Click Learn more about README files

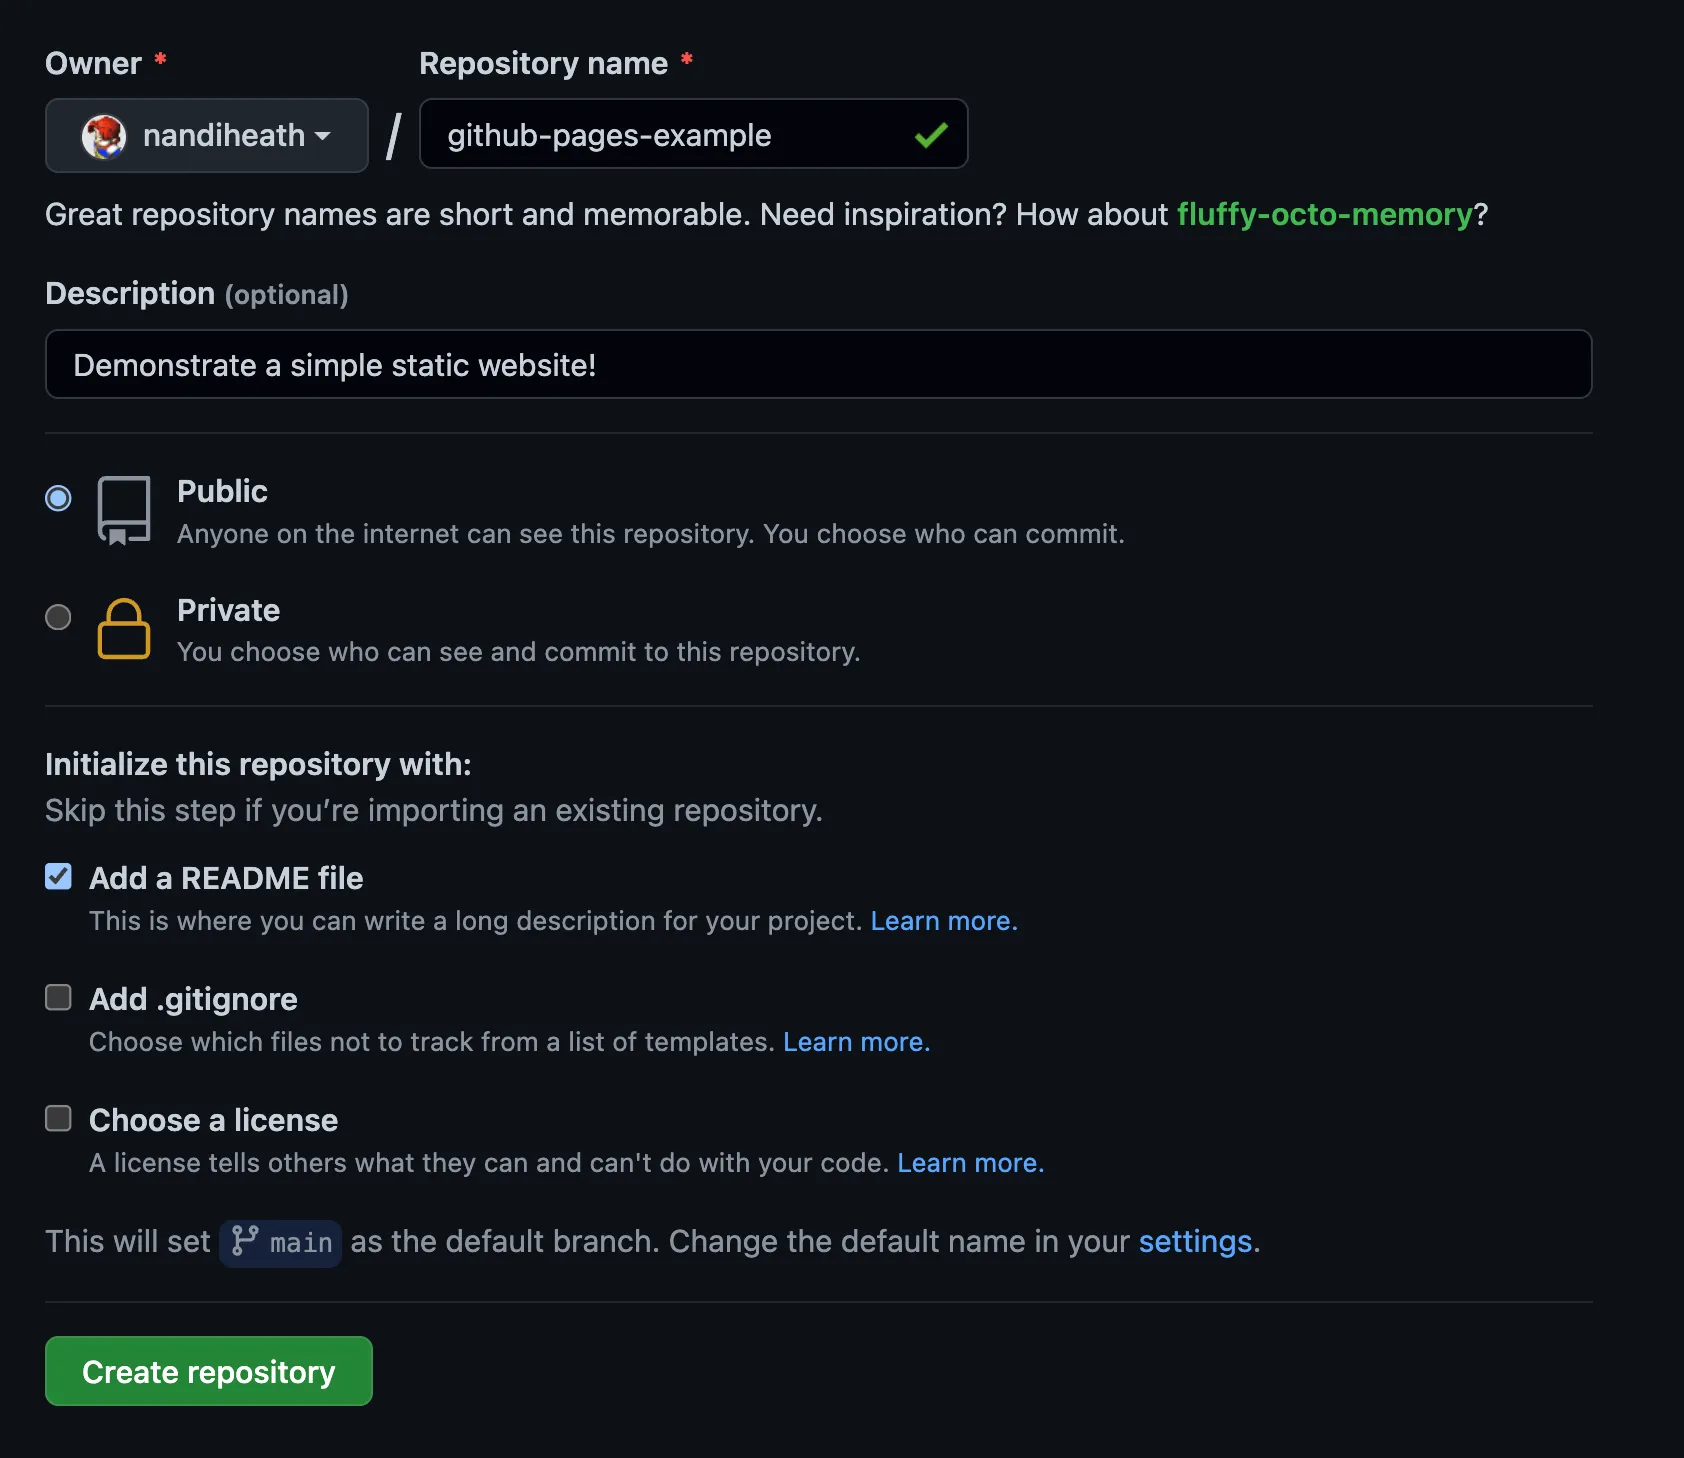[941, 920]
